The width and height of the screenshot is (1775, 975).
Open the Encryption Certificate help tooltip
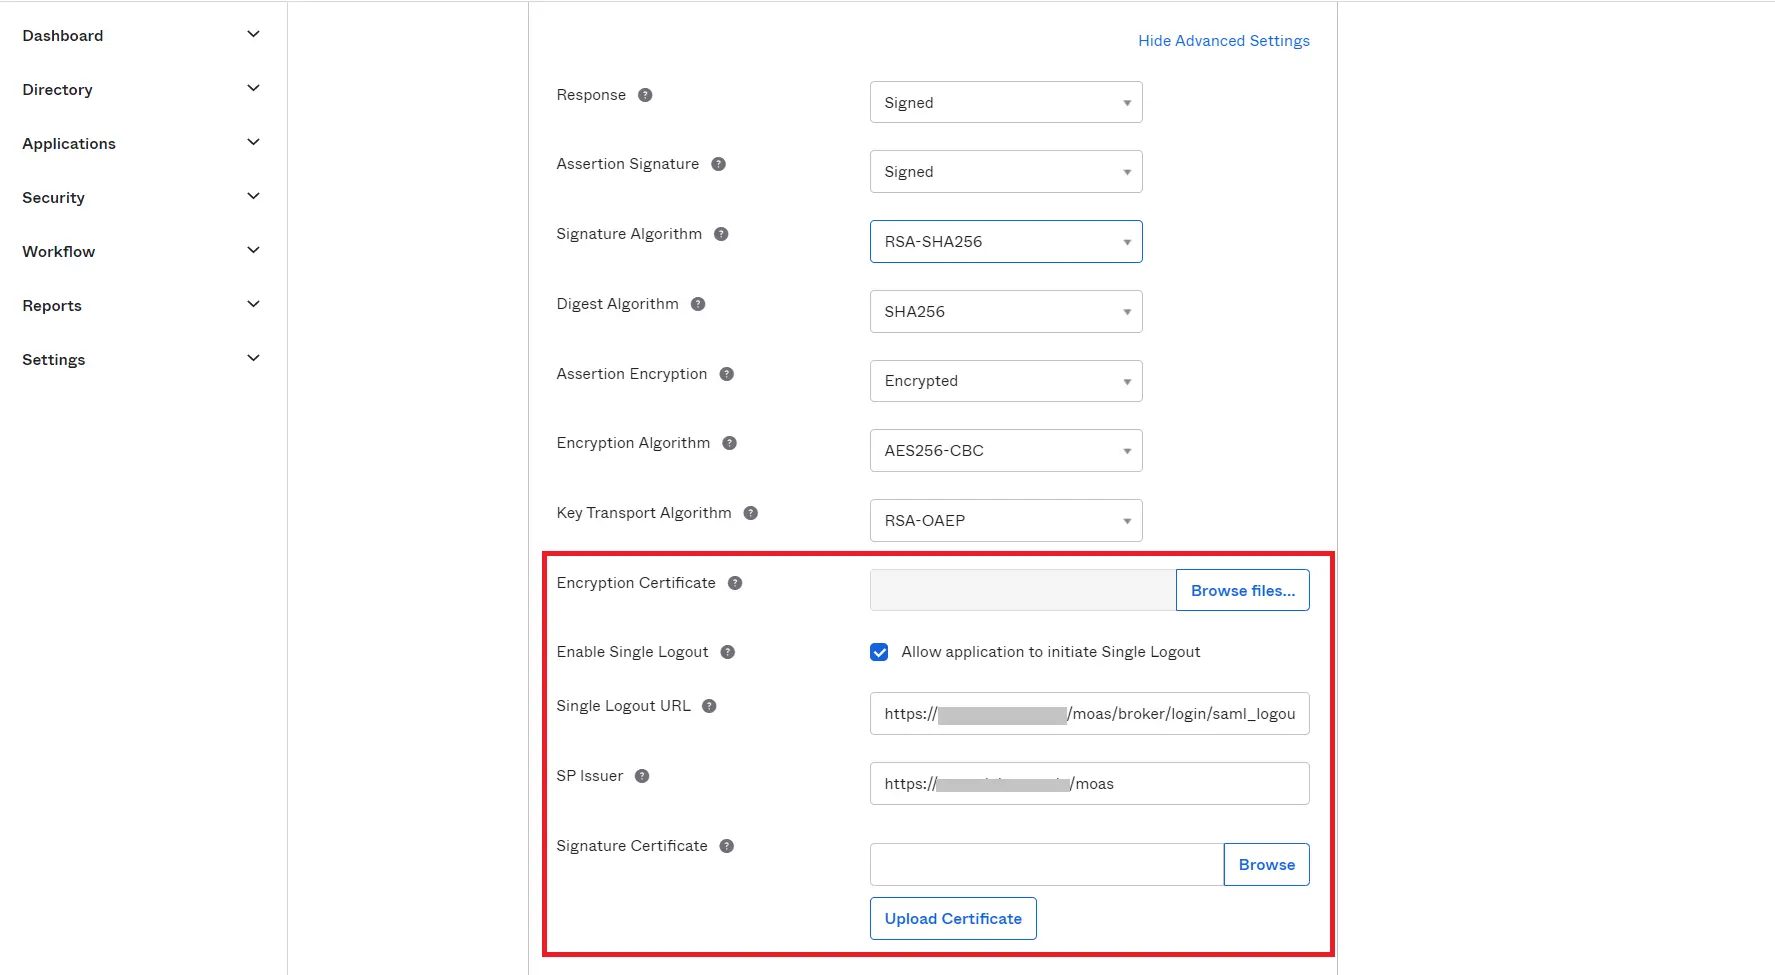pyautogui.click(x=735, y=582)
